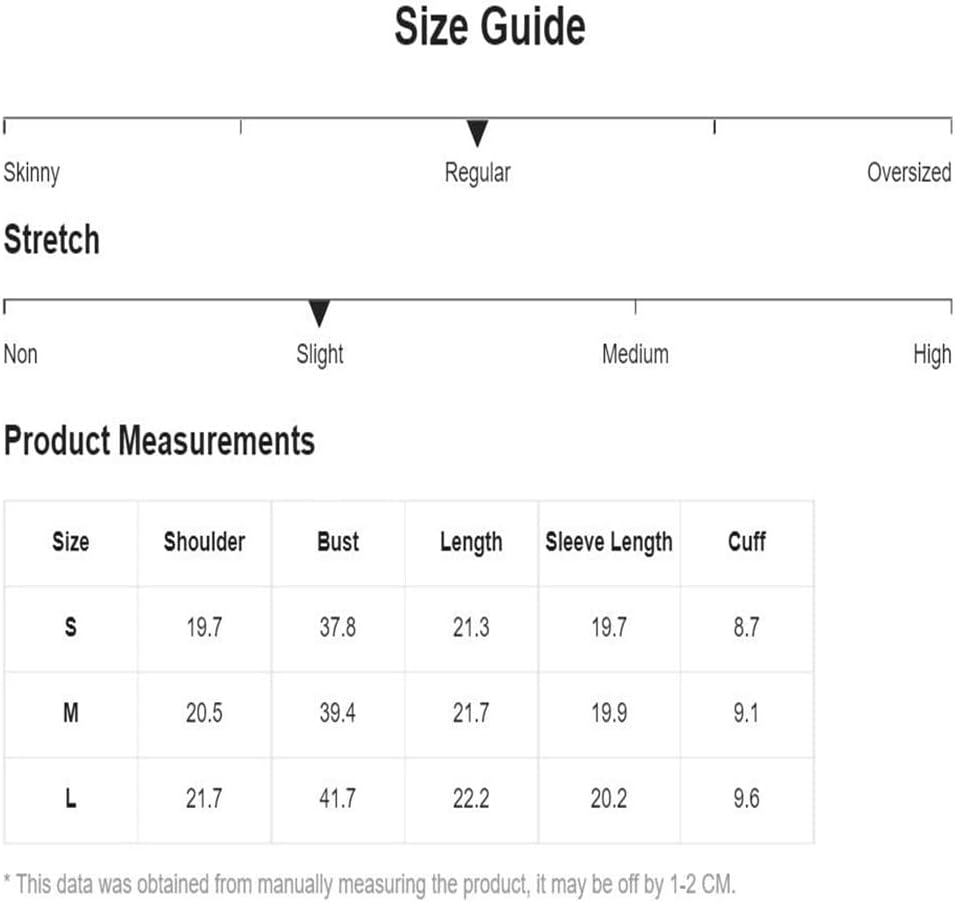Click the Regular fit label
This screenshot has width=955, height=902.
[478, 173]
